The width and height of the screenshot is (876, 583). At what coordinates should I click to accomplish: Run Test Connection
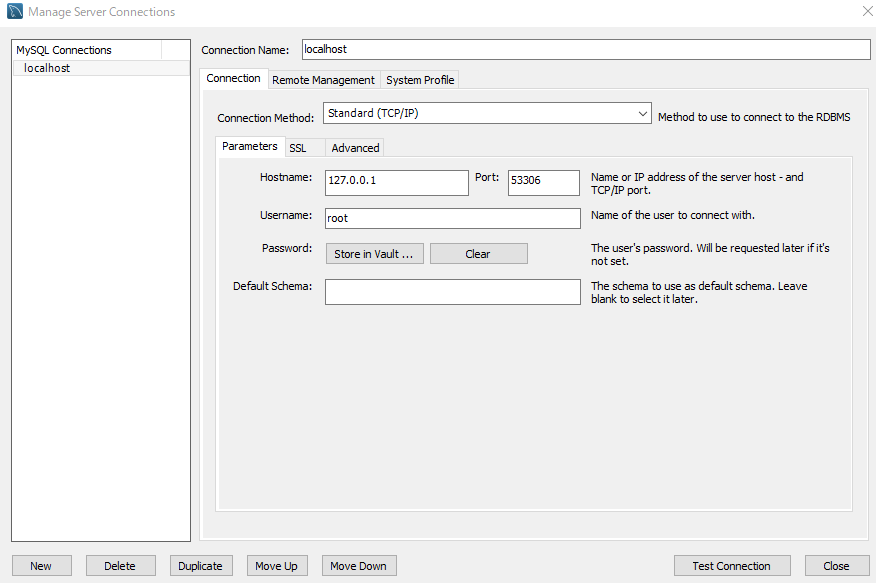tap(731, 565)
